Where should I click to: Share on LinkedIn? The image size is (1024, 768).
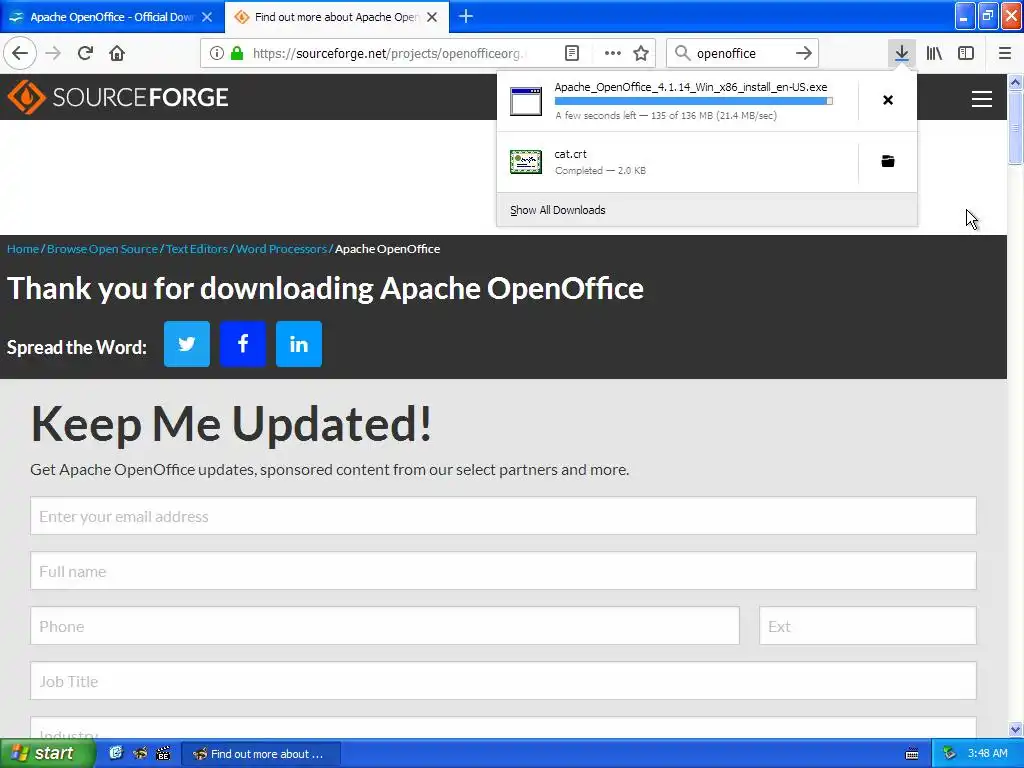tap(299, 344)
